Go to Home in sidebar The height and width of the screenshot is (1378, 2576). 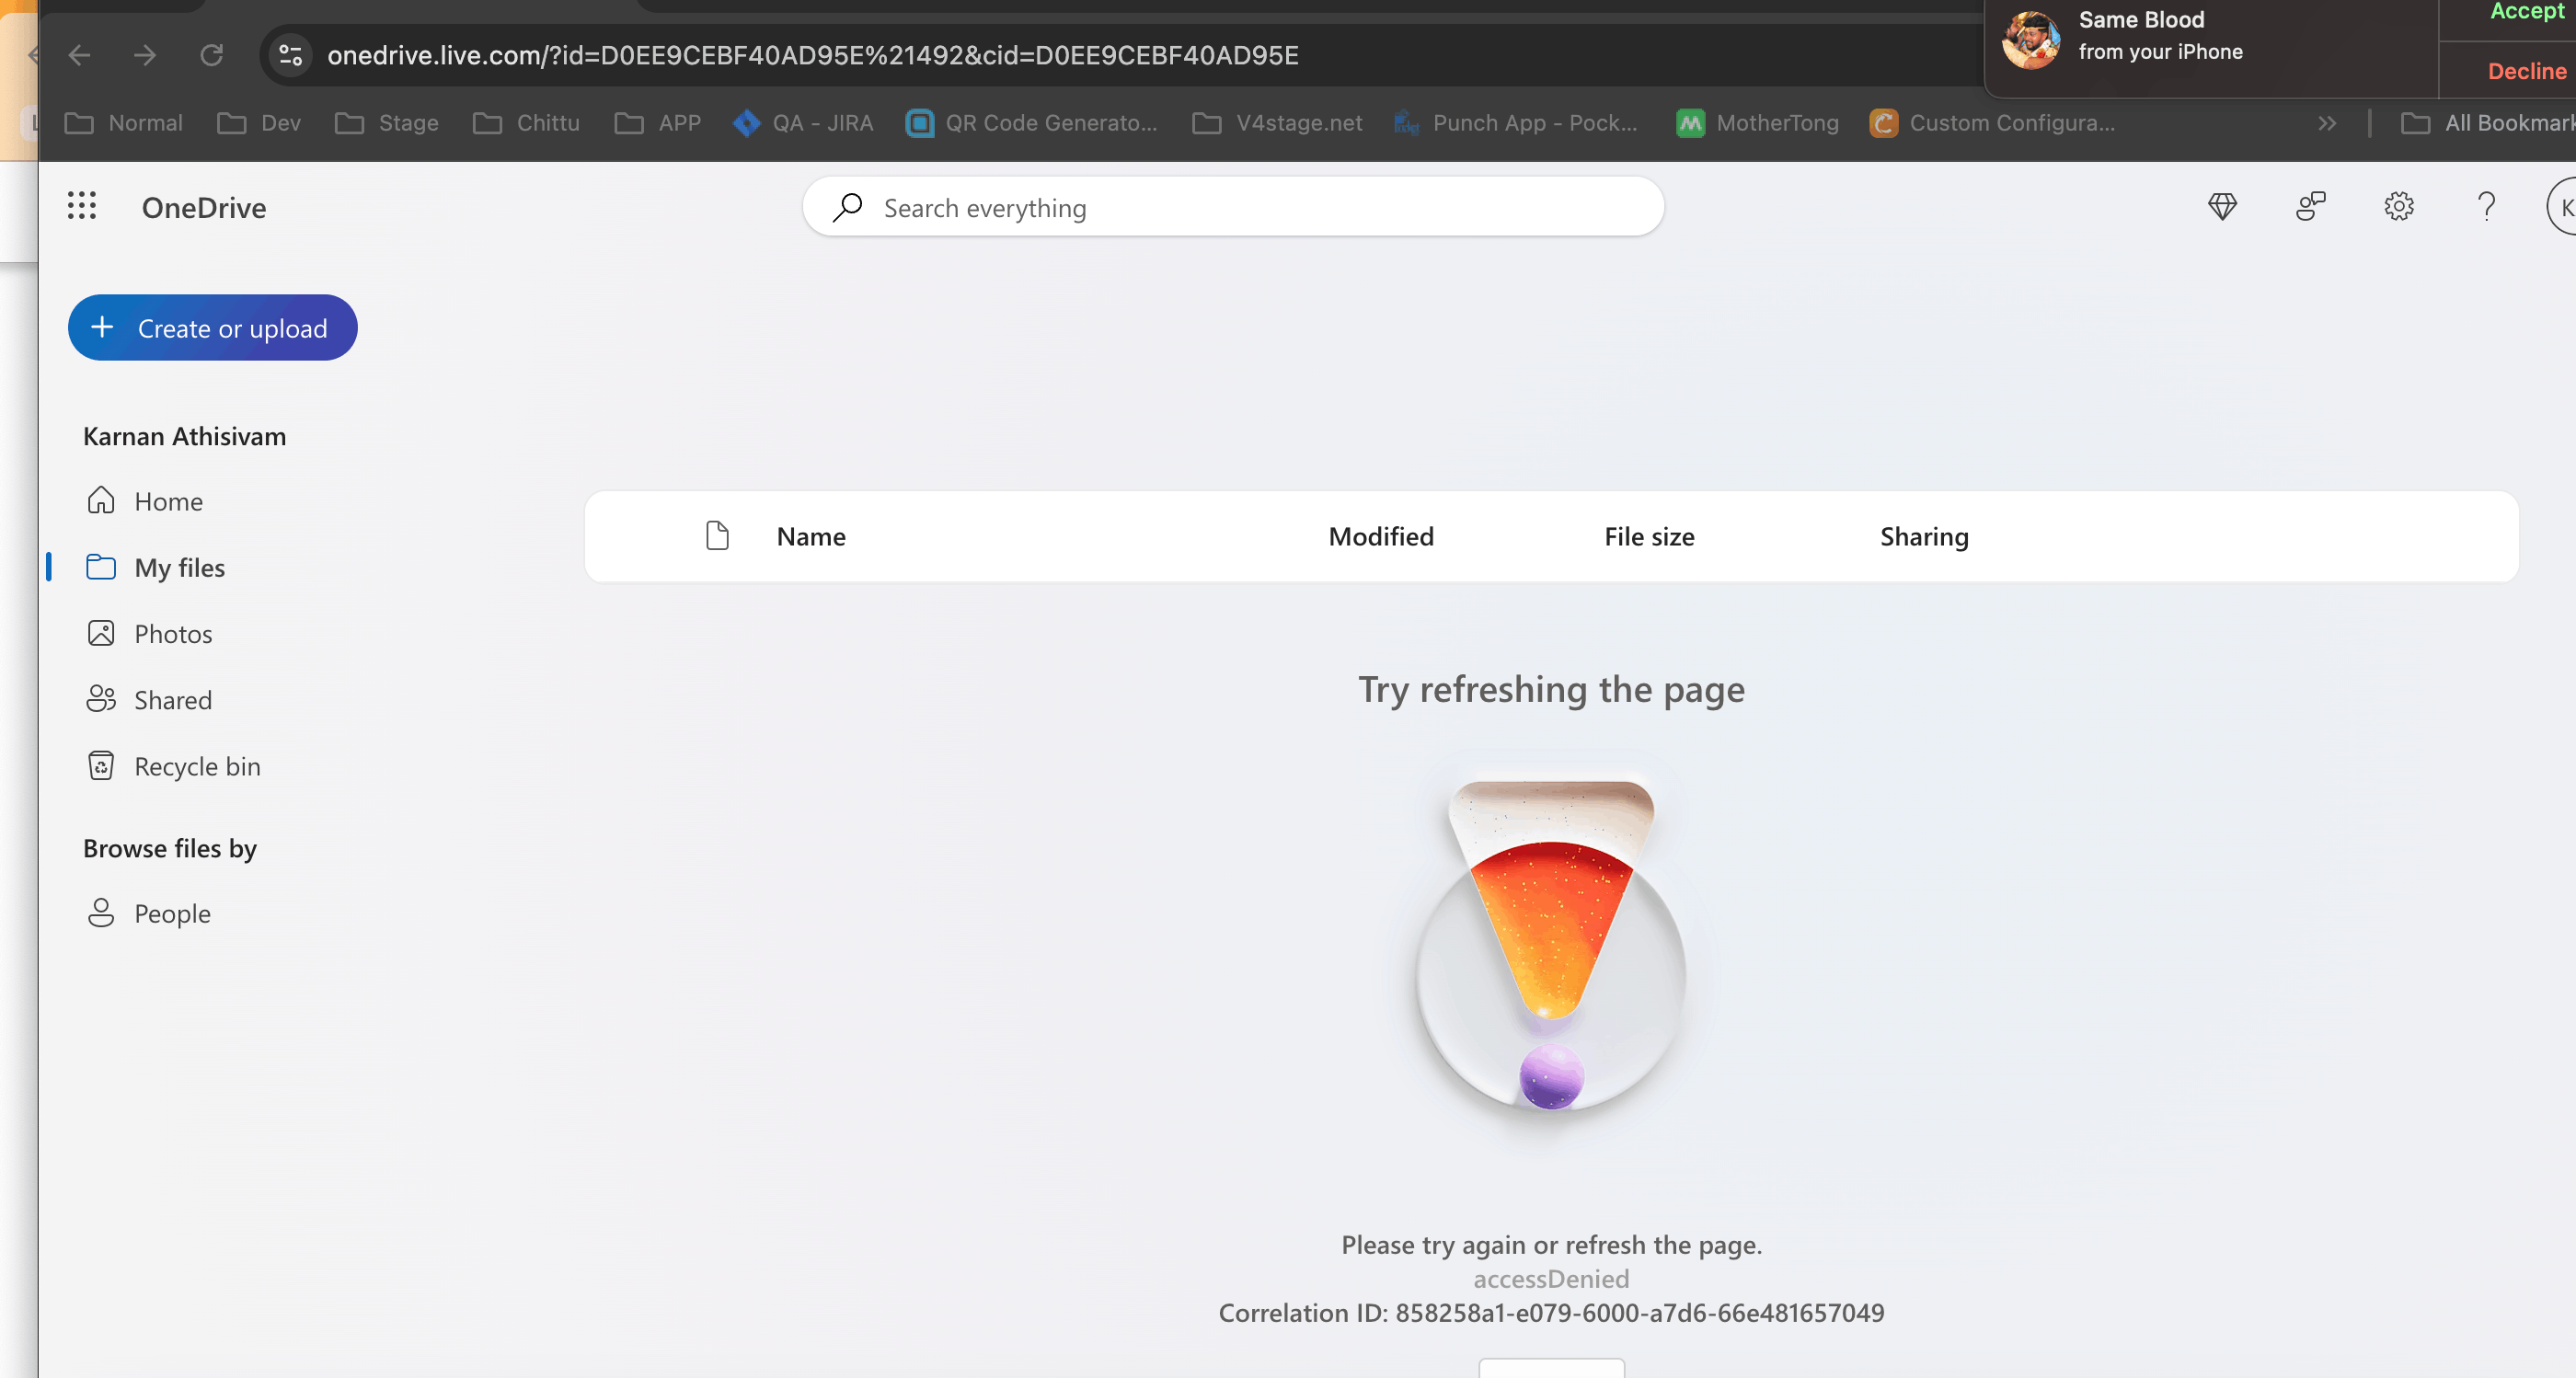pyautogui.click(x=168, y=501)
